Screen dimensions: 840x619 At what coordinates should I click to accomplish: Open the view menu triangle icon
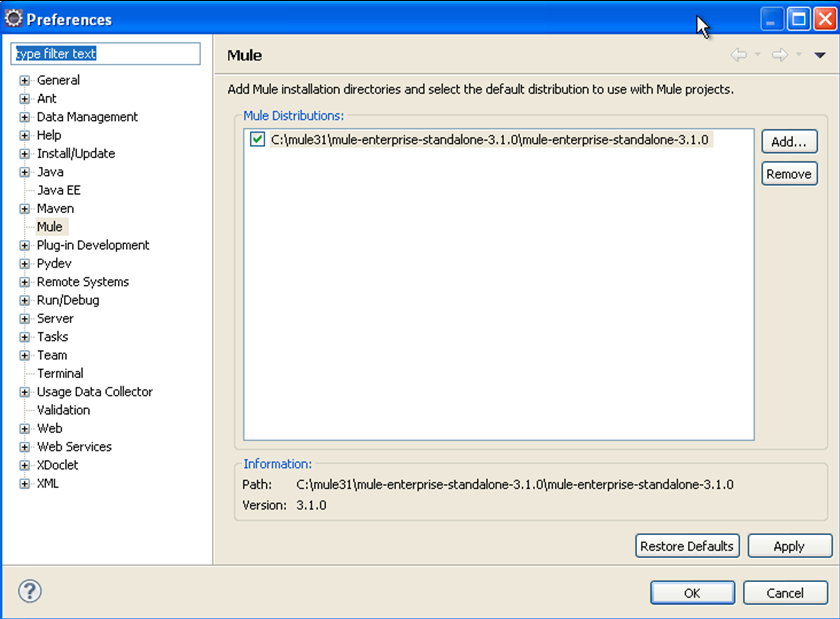coord(819,55)
